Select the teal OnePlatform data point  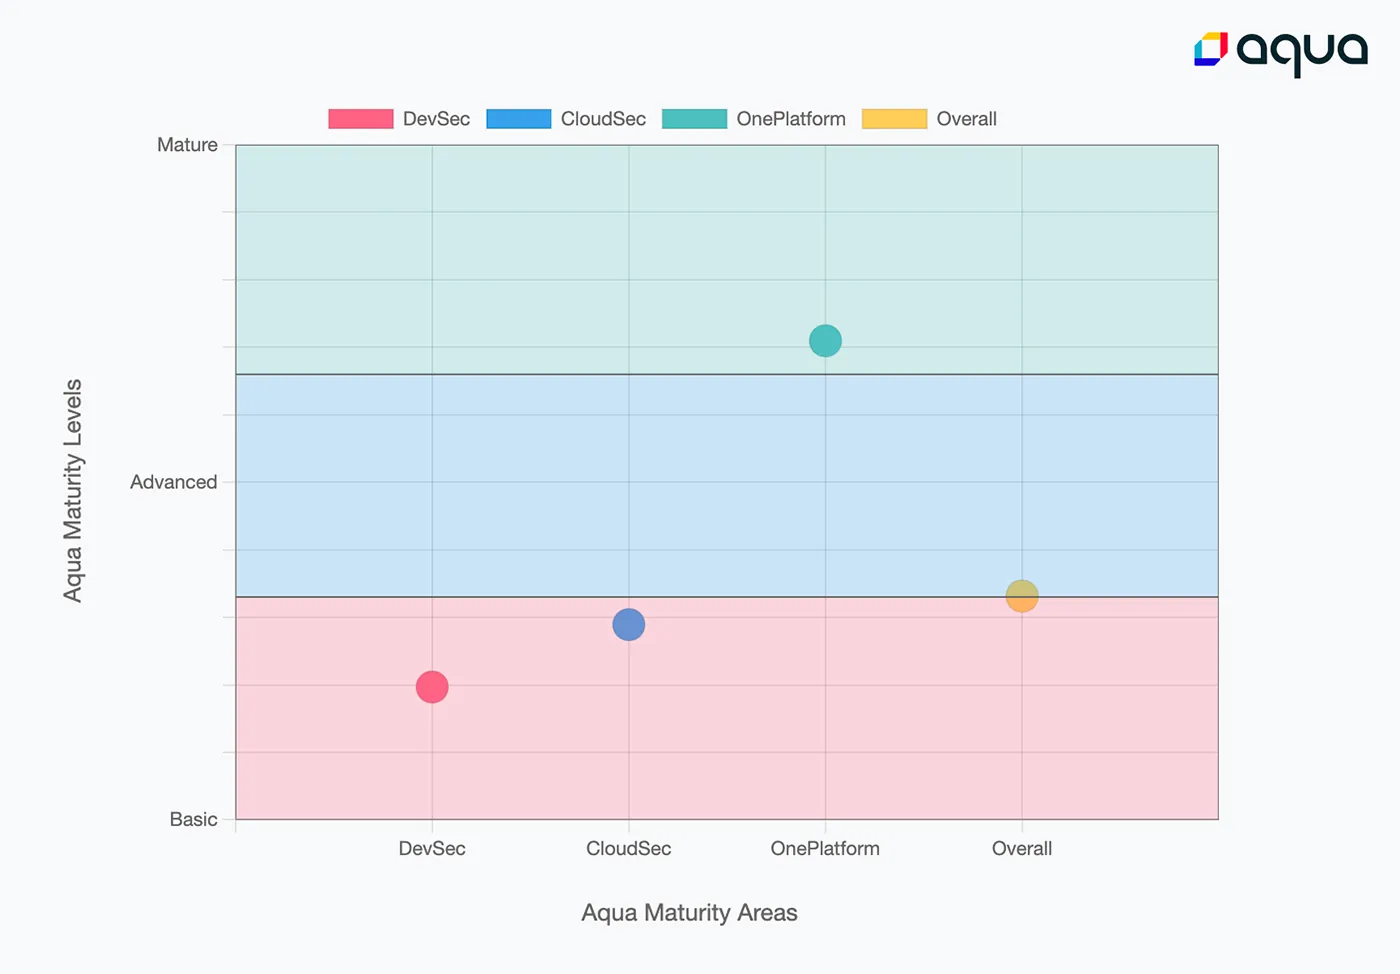[x=825, y=341]
